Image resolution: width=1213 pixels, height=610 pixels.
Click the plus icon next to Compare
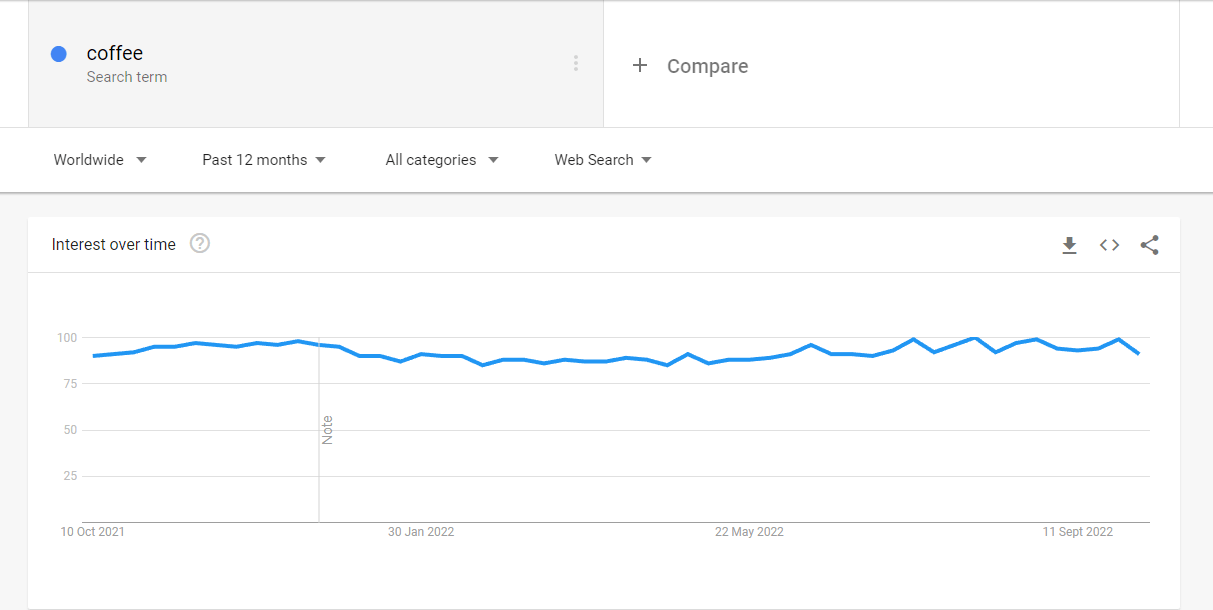pyautogui.click(x=640, y=66)
